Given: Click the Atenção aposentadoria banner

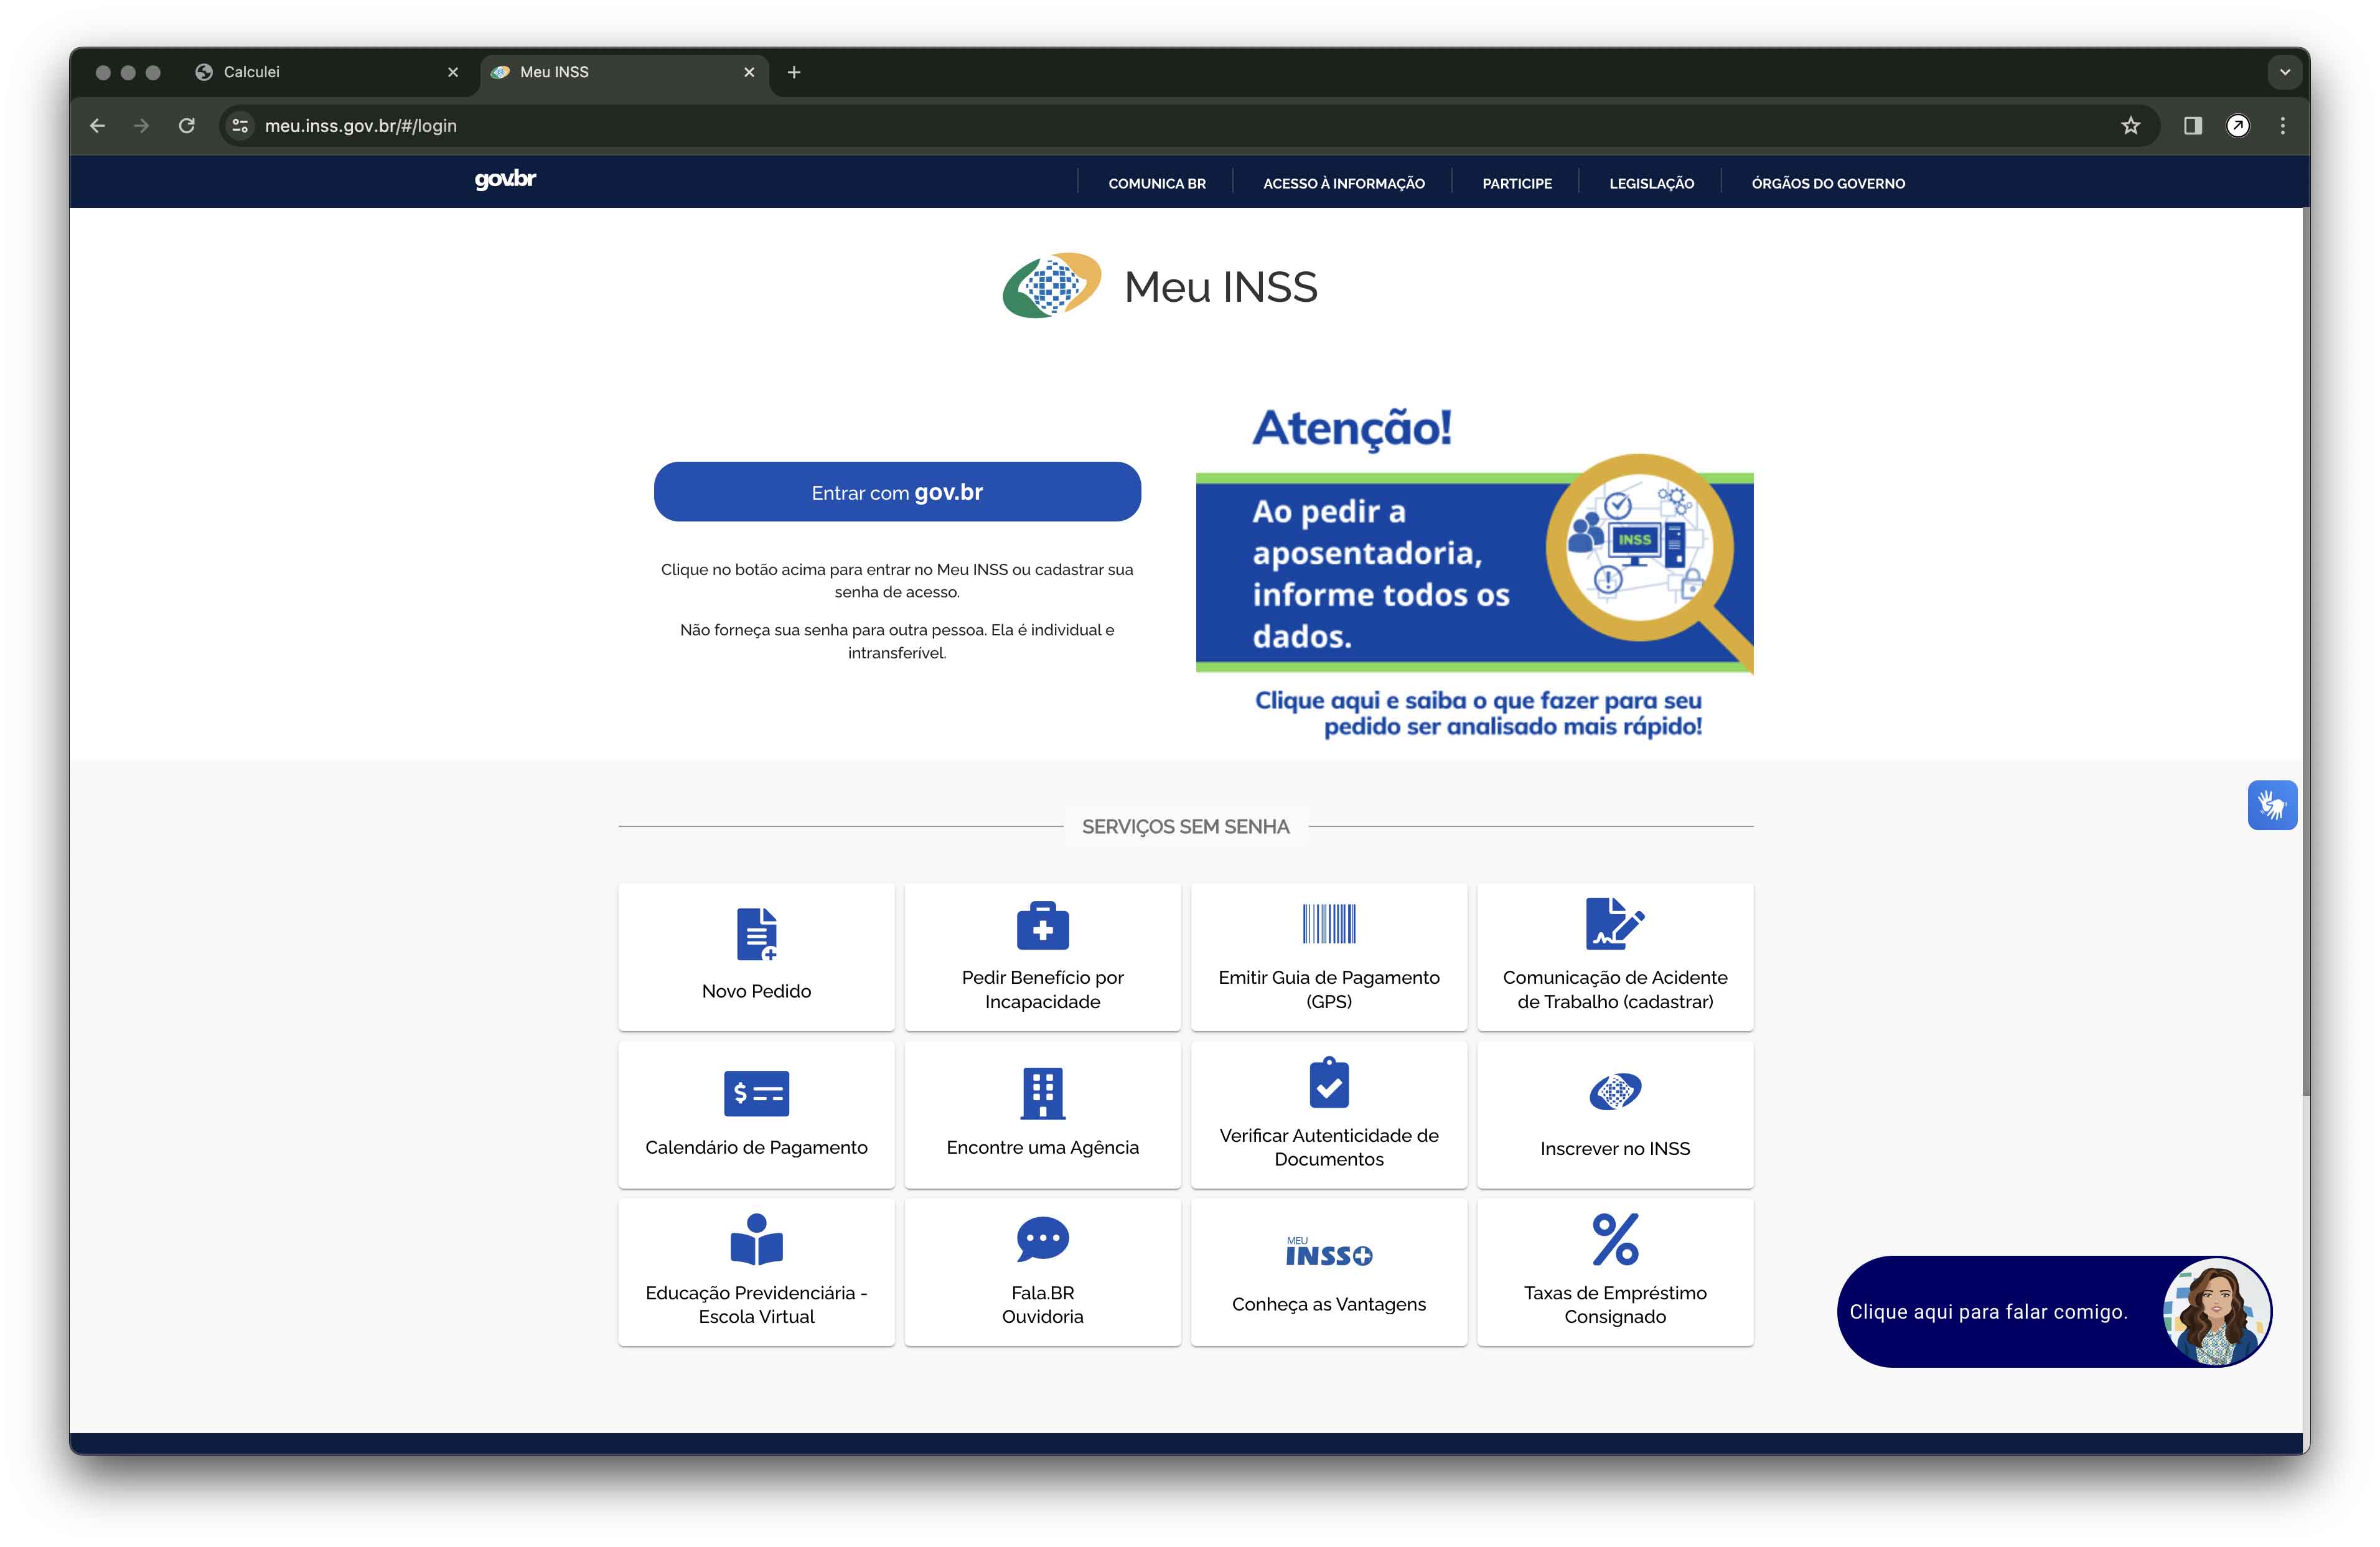Looking at the screenshot, I should tap(1474, 572).
